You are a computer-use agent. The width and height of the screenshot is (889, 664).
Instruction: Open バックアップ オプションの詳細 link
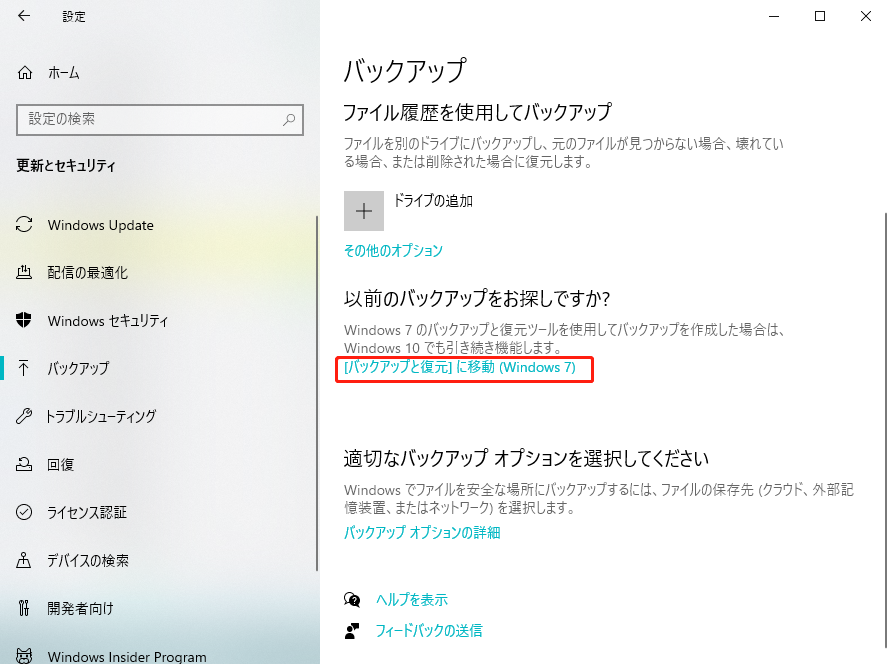pos(422,532)
